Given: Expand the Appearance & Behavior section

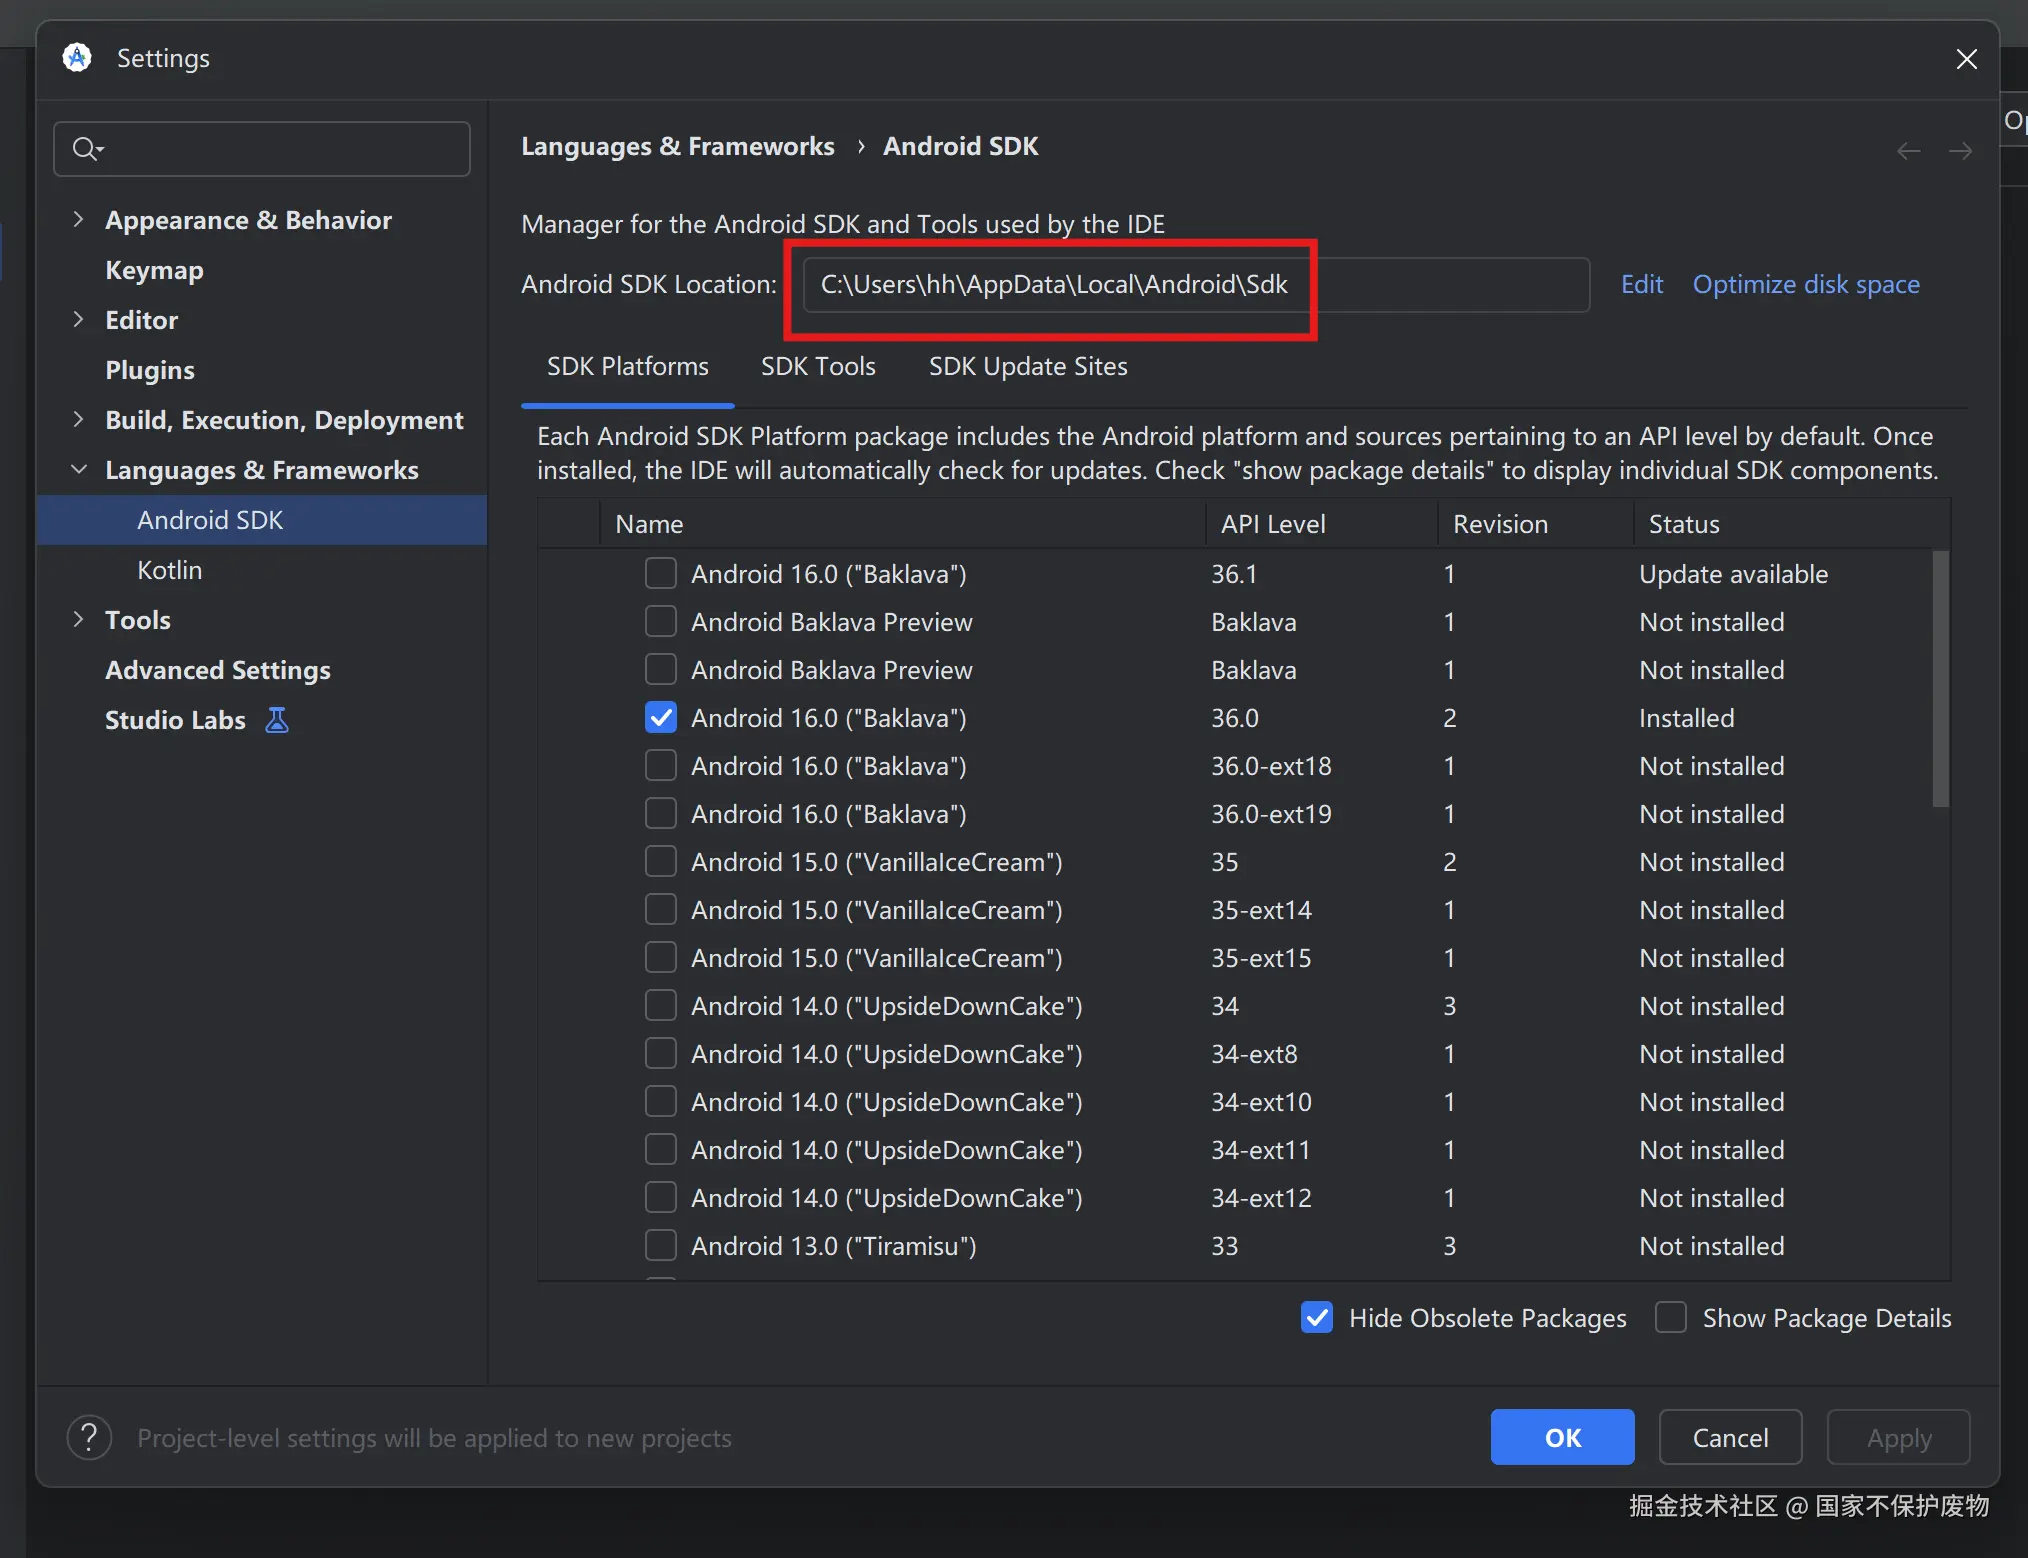Looking at the screenshot, I should (x=78, y=220).
